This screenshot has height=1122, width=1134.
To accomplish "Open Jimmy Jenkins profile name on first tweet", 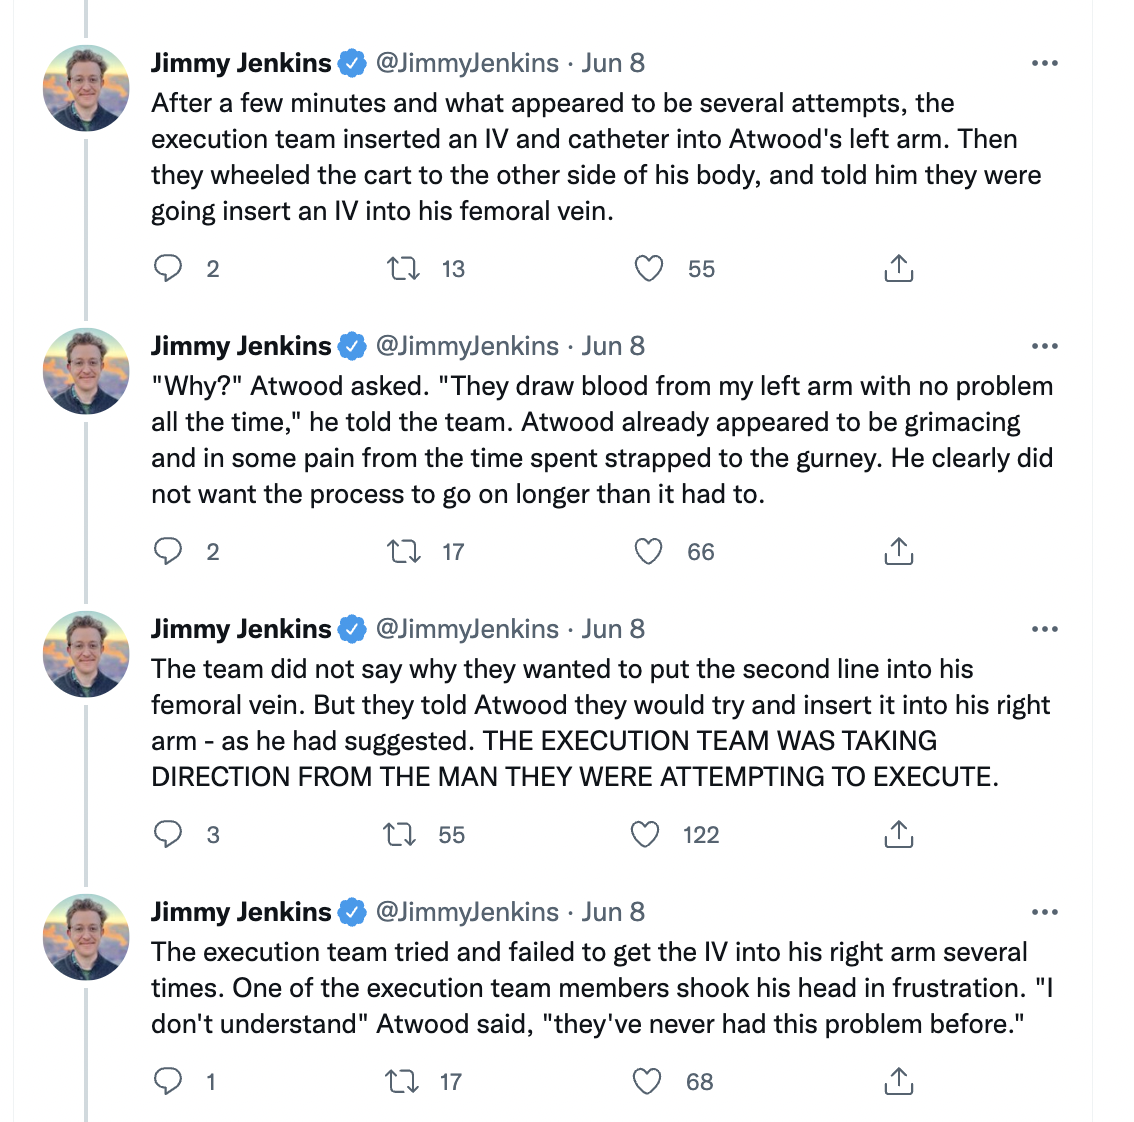I will coord(241,63).
